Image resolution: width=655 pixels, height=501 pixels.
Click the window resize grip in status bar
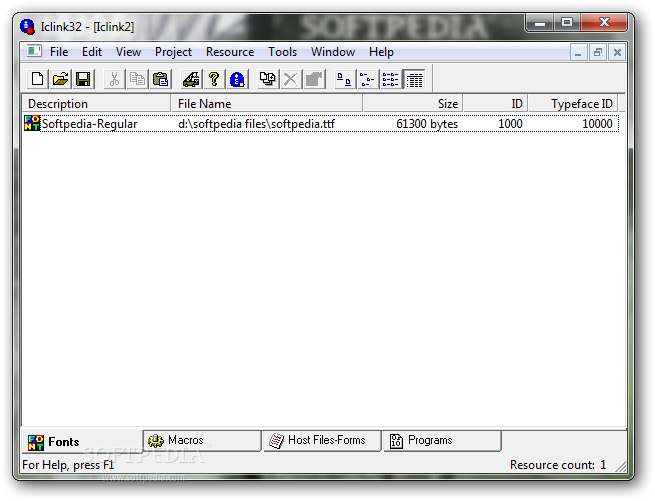(x=621, y=467)
